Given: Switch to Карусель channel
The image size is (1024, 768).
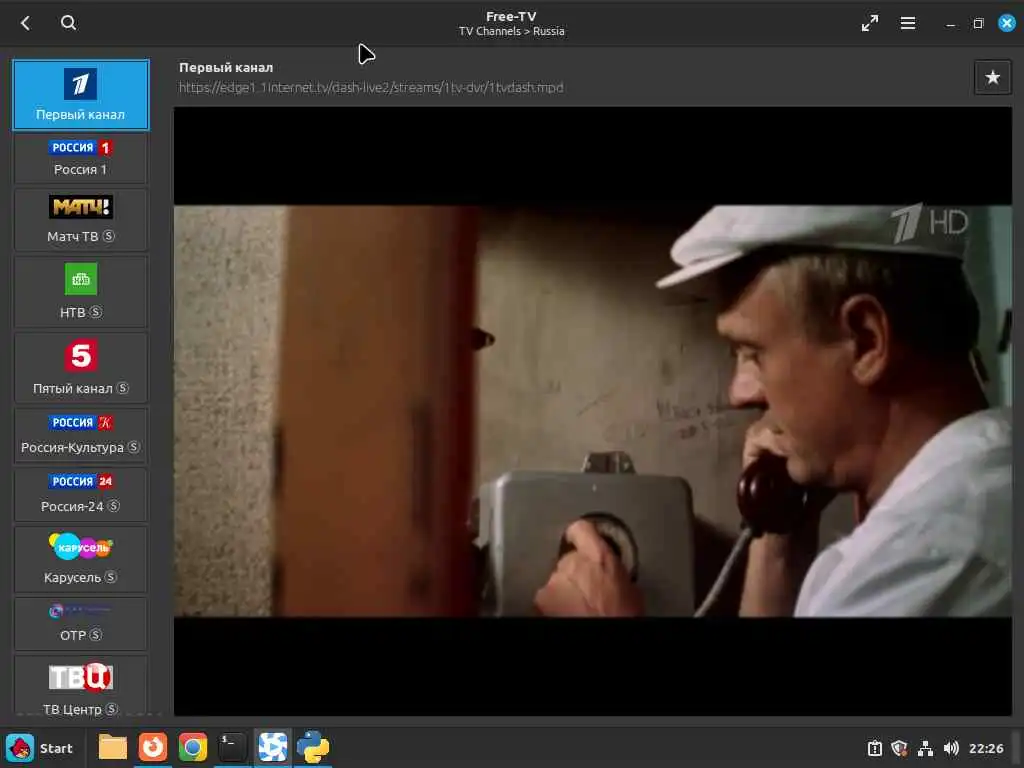Looking at the screenshot, I should point(81,559).
